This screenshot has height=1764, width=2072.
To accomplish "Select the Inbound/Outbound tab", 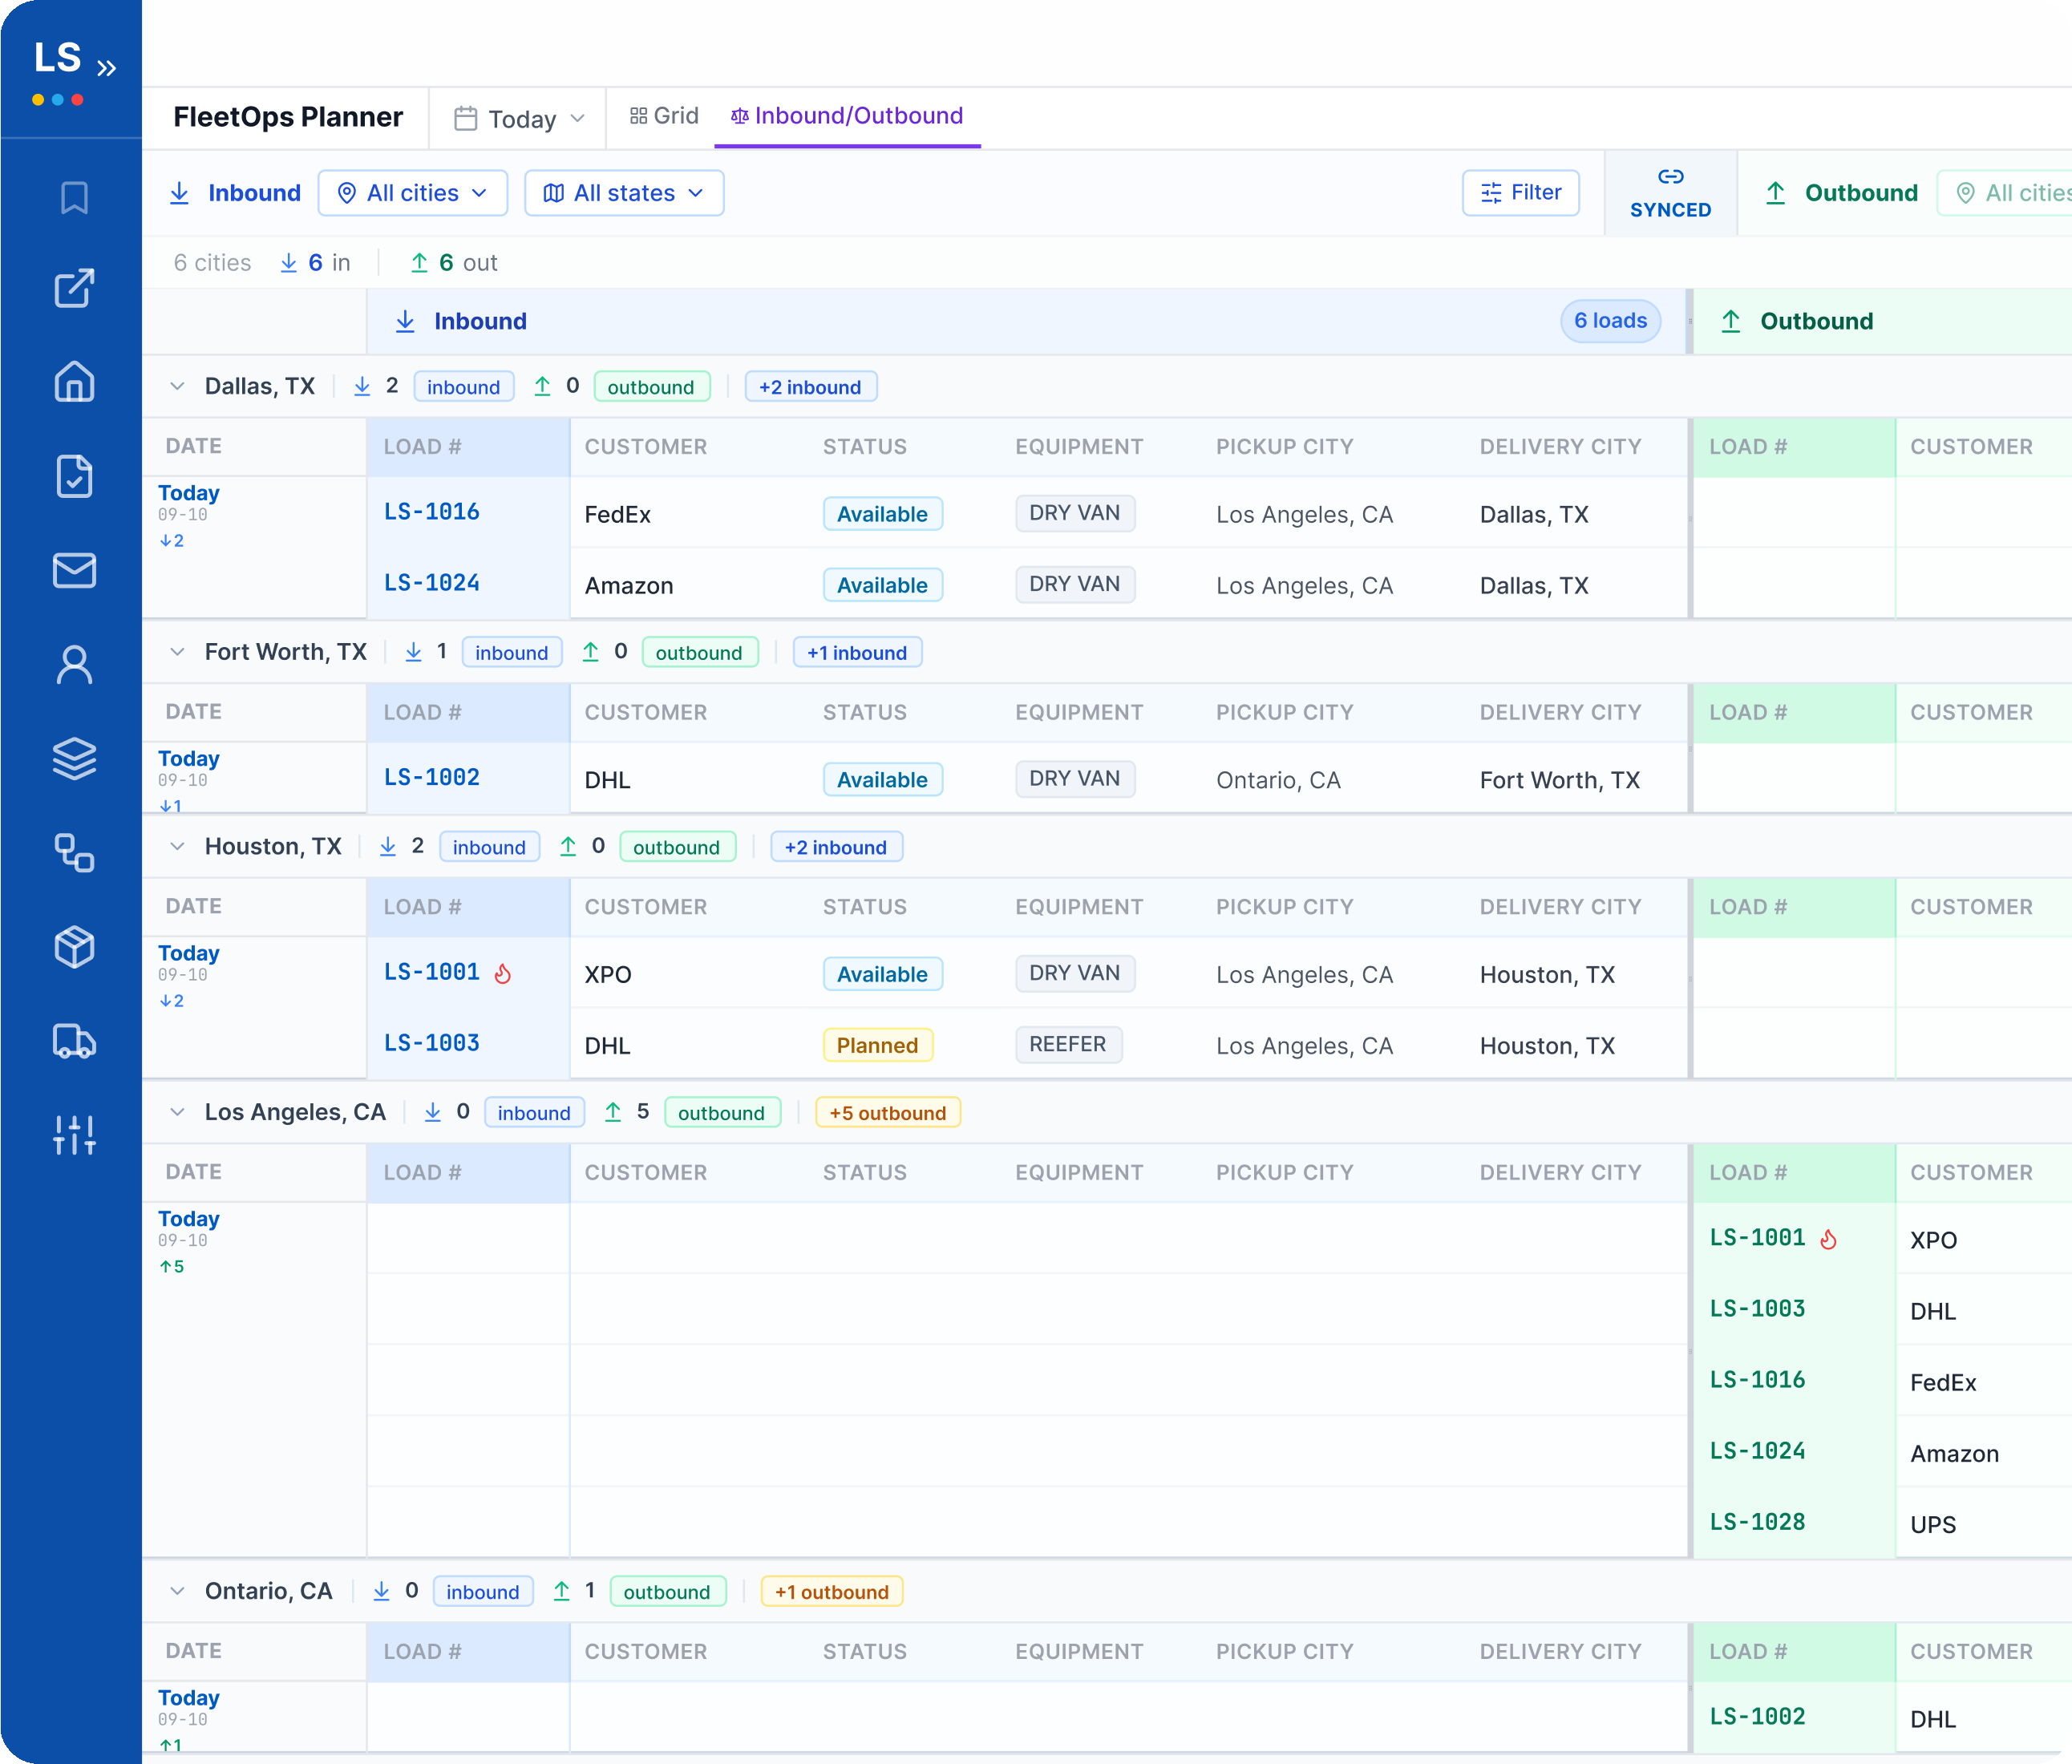I will pyautogui.click(x=847, y=116).
